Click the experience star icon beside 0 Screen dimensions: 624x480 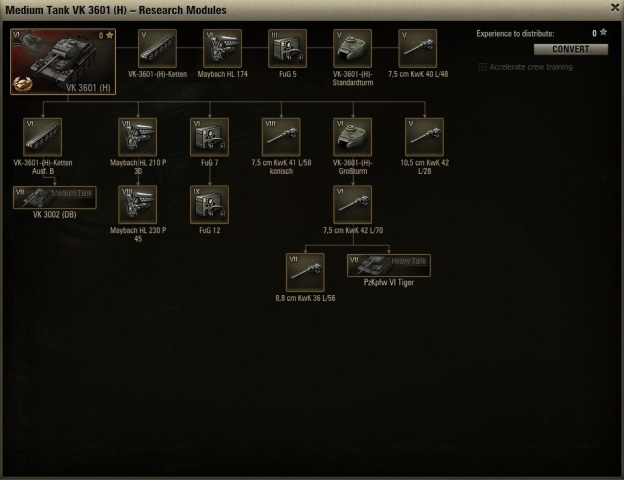[603, 33]
